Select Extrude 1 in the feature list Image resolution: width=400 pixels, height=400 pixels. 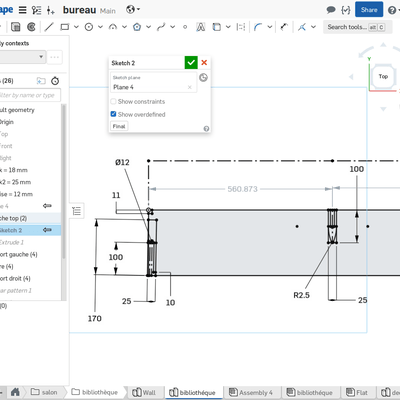point(30,242)
